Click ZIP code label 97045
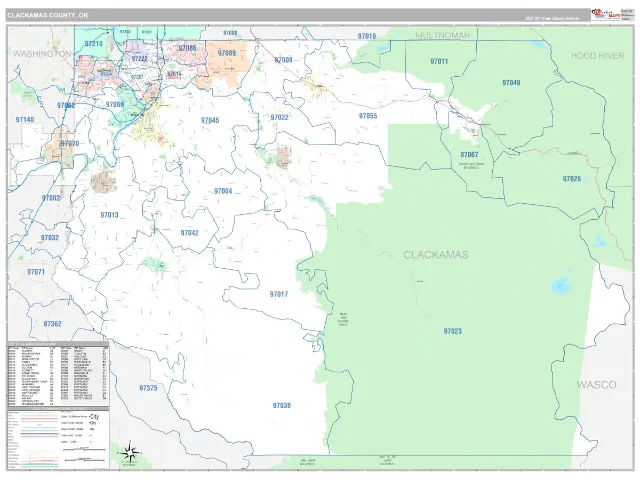Image resolution: width=640 pixels, height=480 pixels. tap(210, 120)
